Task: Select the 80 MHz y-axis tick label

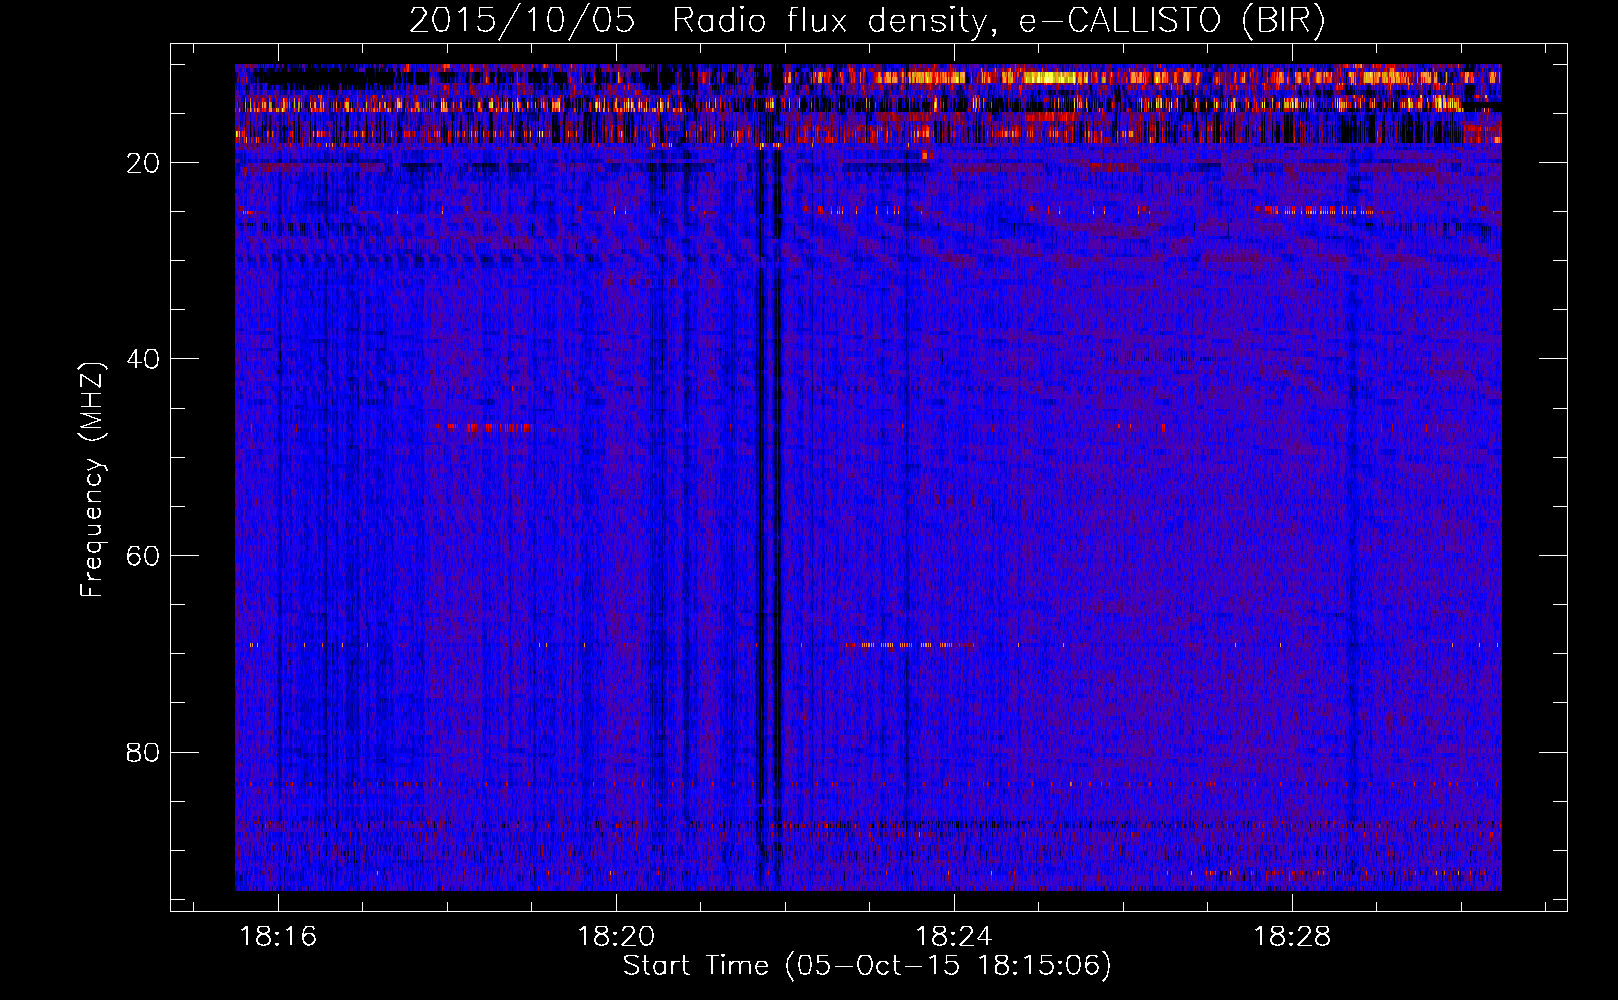Action: click(x=143, y=752)
